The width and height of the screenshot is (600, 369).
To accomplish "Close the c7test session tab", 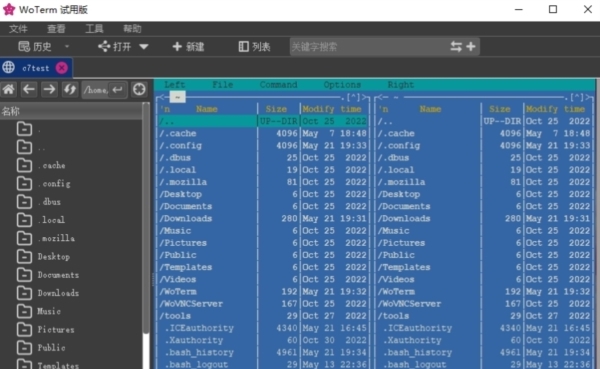I will click(62, 68).
